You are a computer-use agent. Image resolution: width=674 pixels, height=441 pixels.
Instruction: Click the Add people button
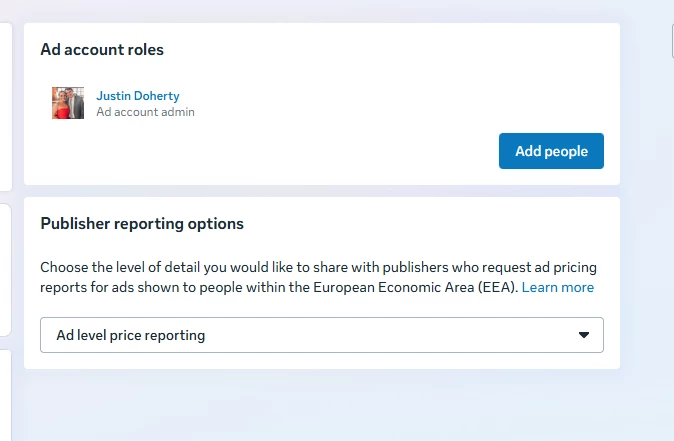coord(551,151)
